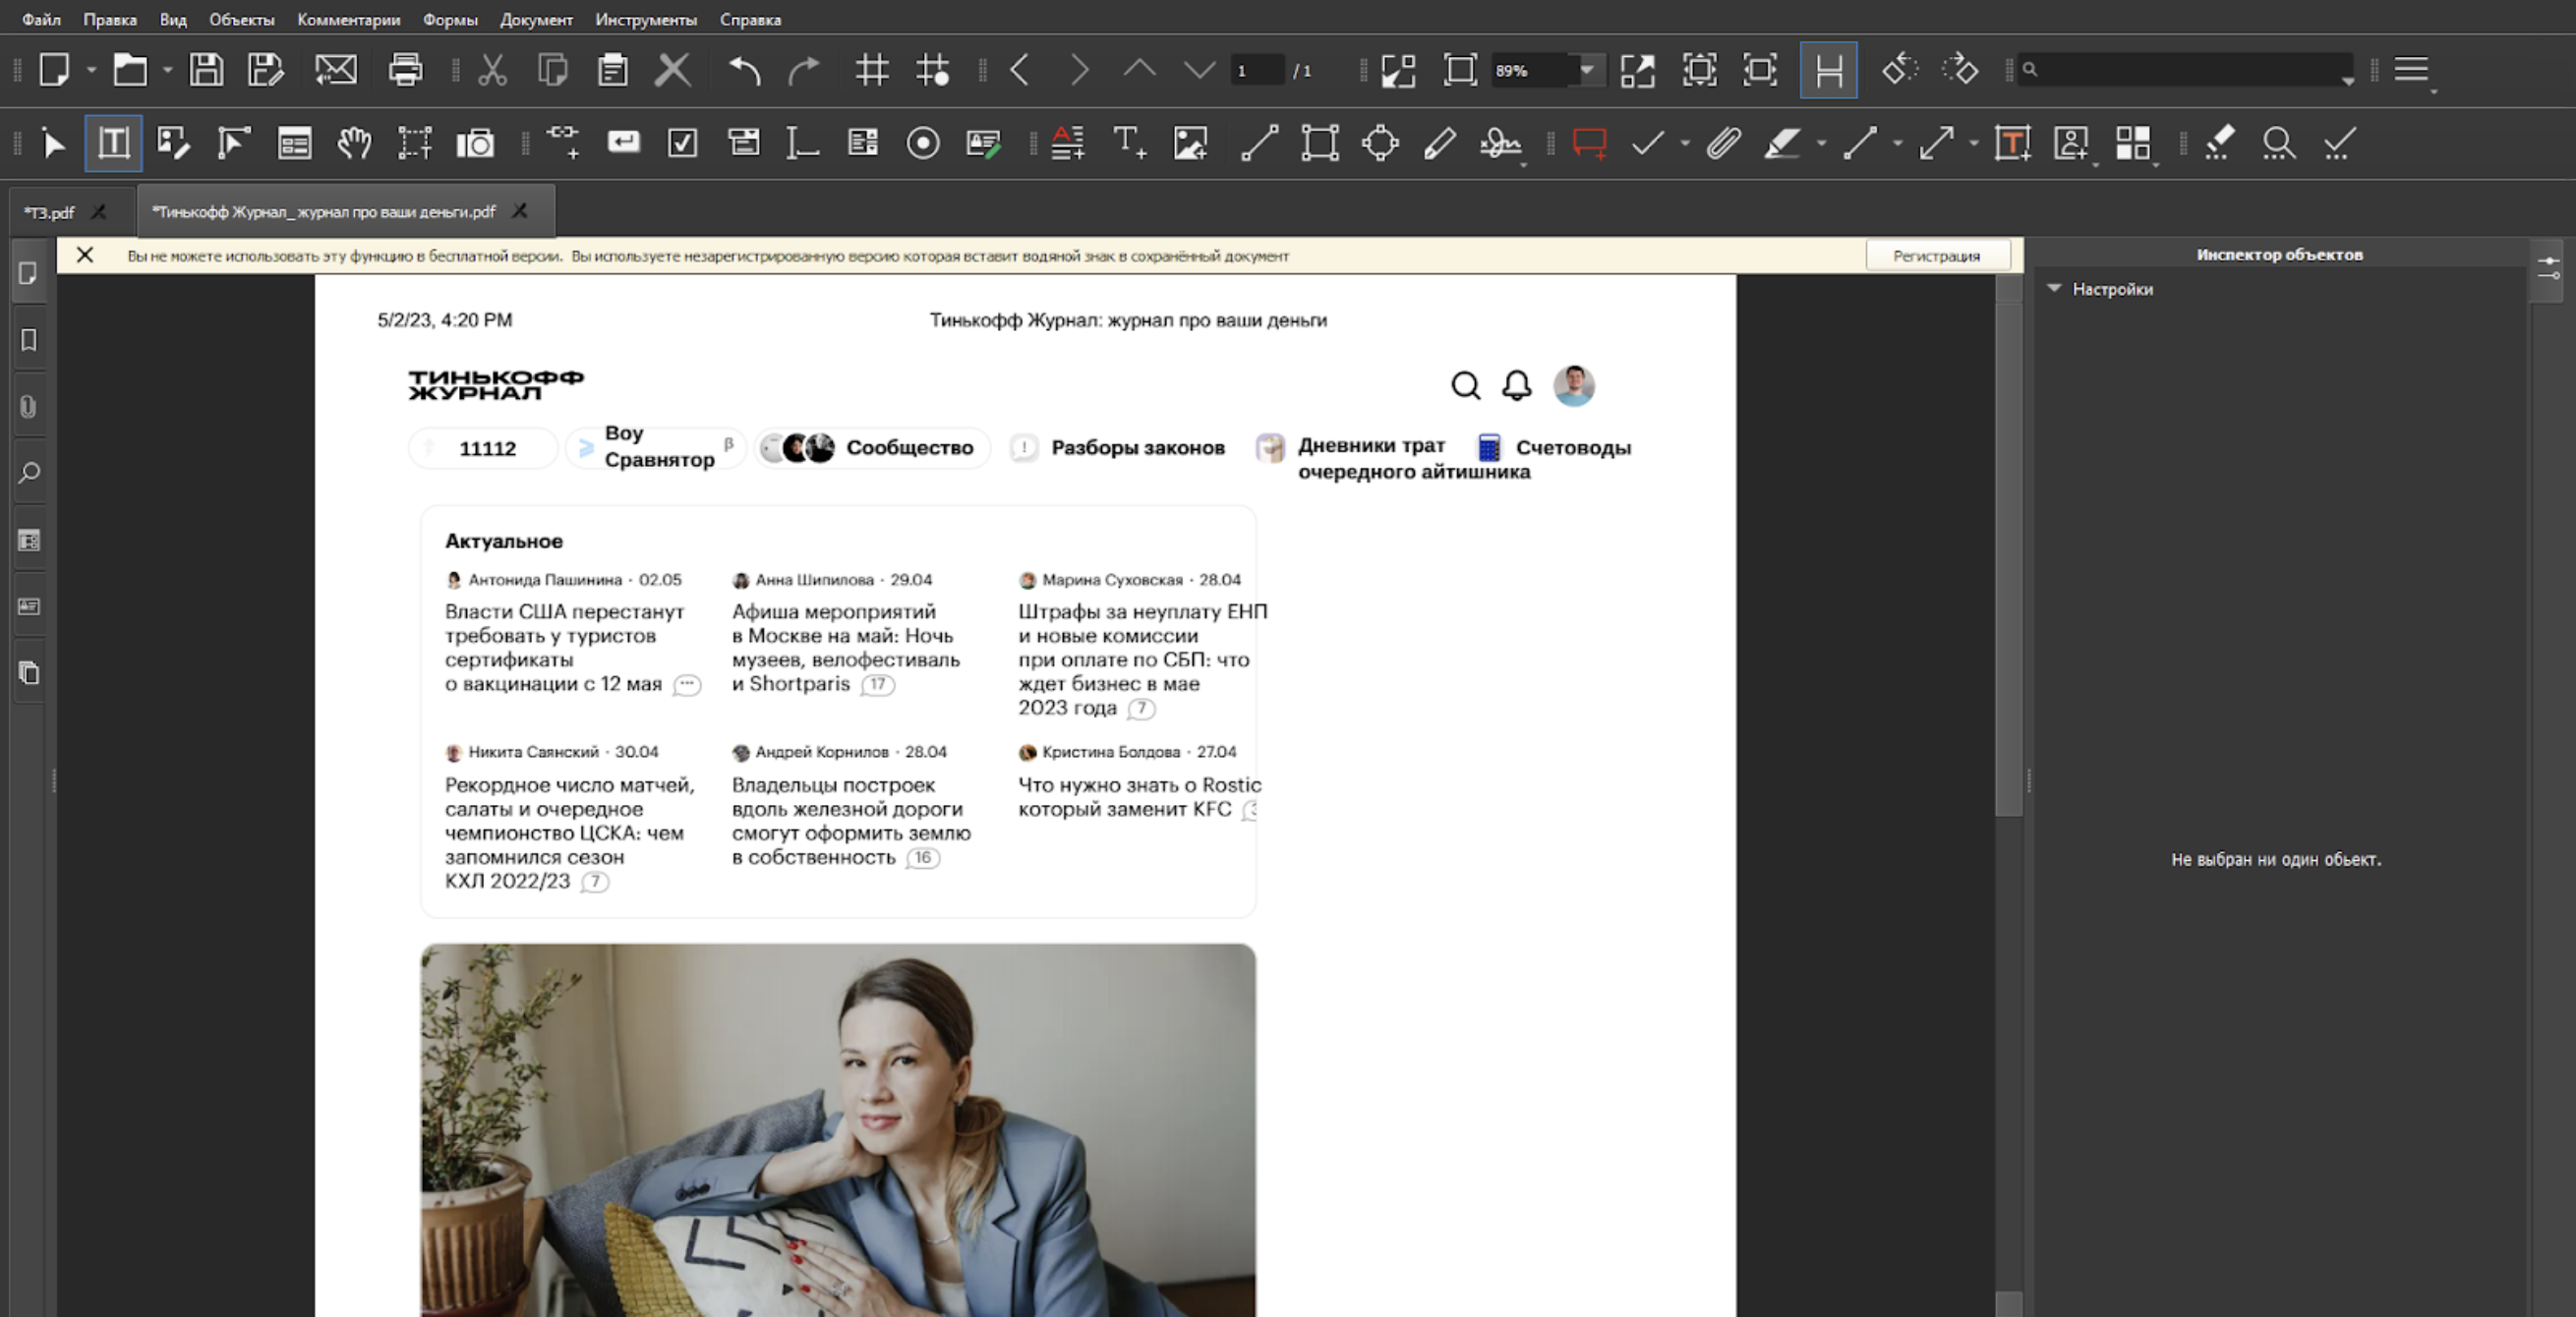The height and width of the screenshot is (1317, 2576).
Task: Open the Bookmarks side panel
Action: click(29, 340)
